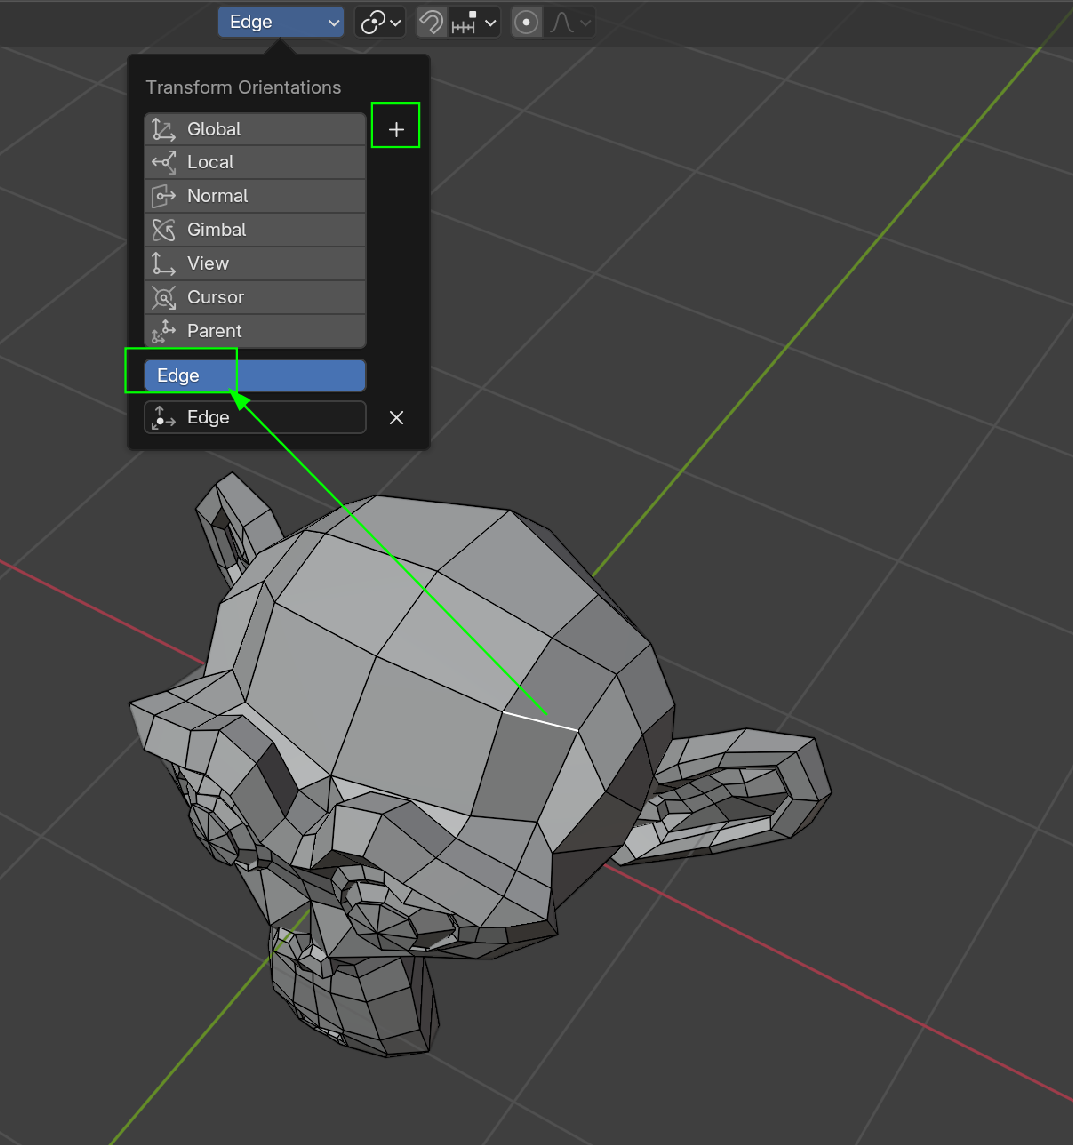Click the plus button to create orientation
The width and height of the screenshot is (1073, 1145).
396,129
